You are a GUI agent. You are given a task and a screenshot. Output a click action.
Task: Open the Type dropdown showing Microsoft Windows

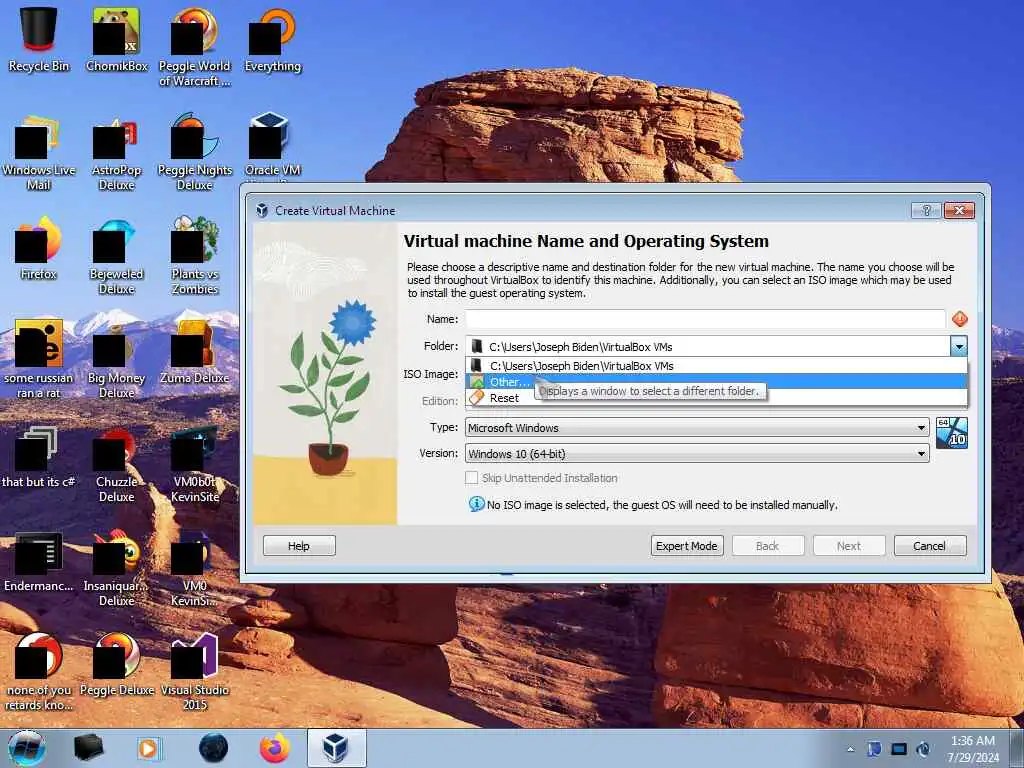(x=697, y=428)
